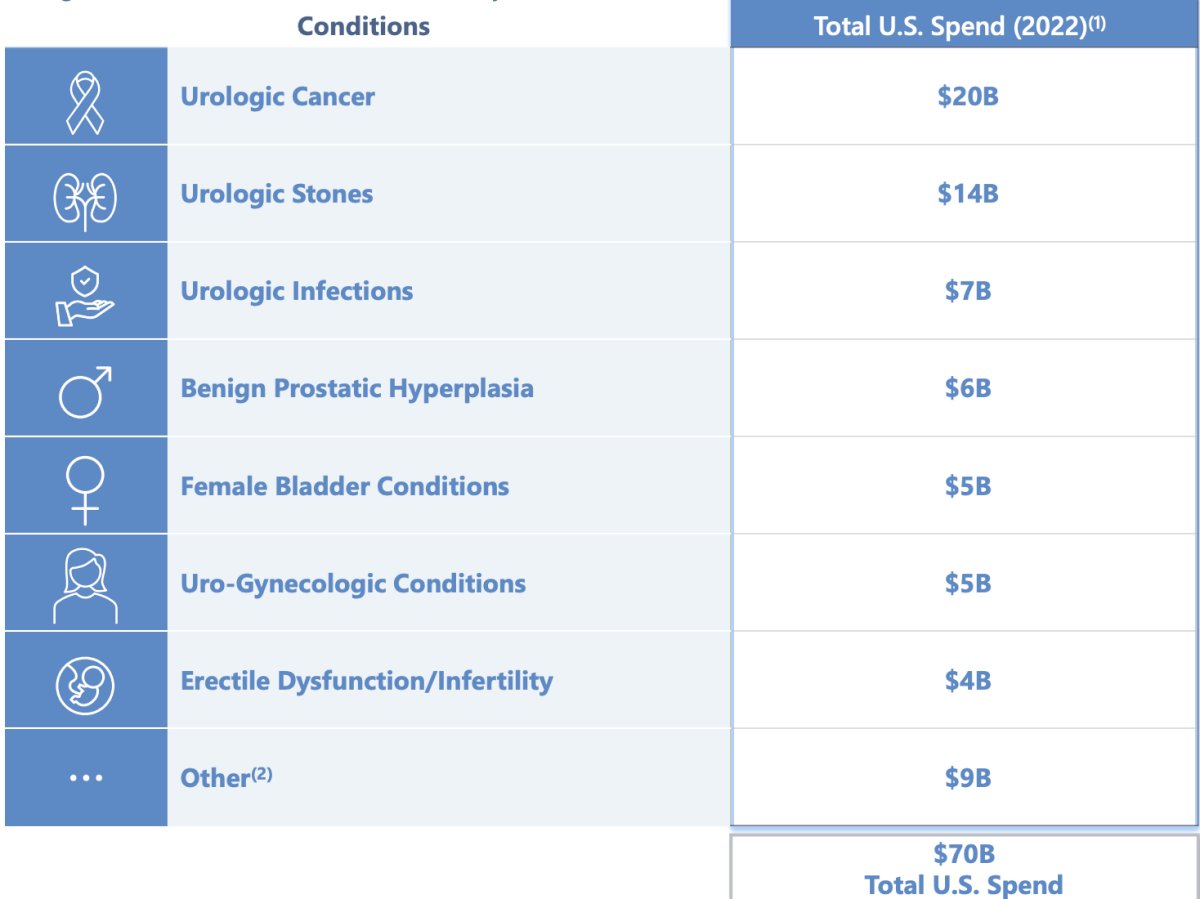Click the $9B spend cell
The image size is (1200, 899).
[x=965, y=778]
